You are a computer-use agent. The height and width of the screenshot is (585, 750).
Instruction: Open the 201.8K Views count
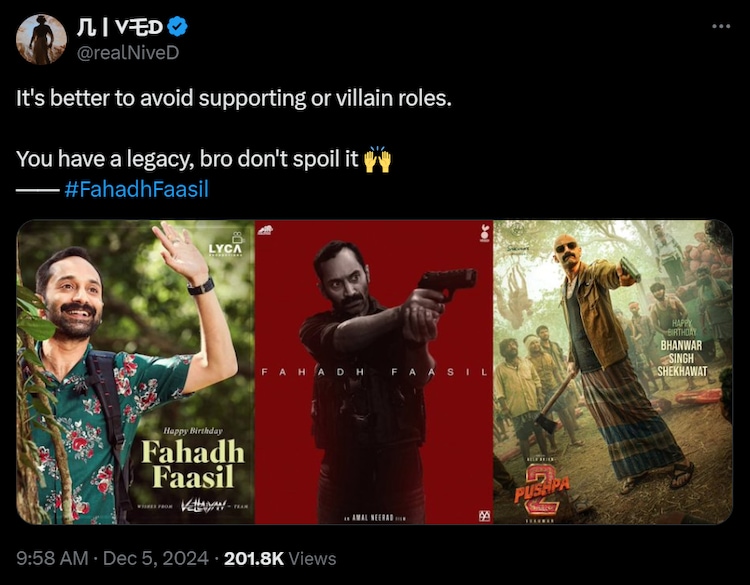coord(280,558)
